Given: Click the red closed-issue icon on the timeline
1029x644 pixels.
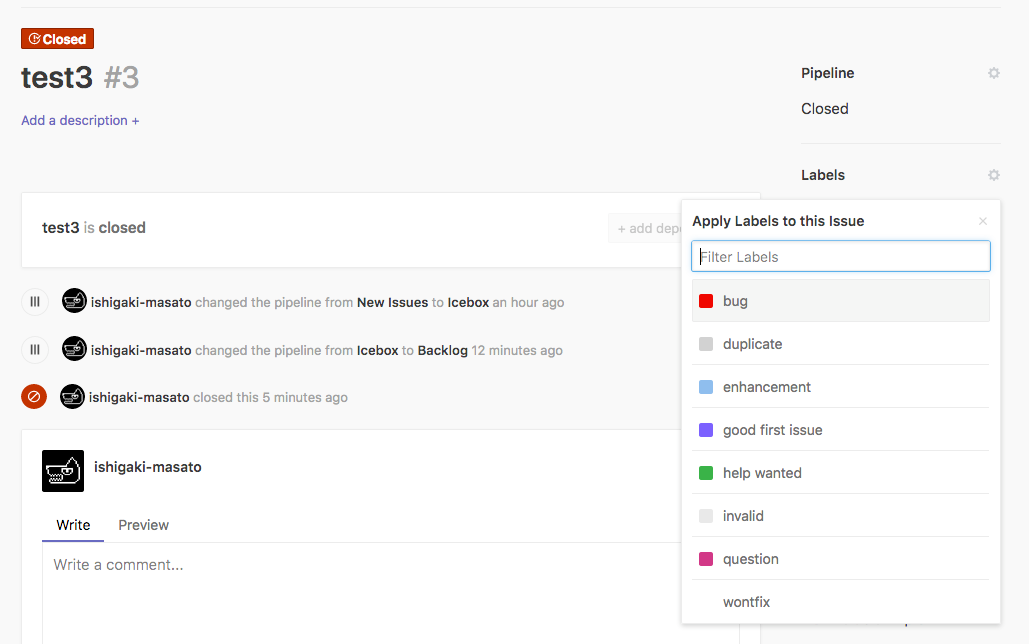Looking at the screenshot, I should pyautogui.click(x=33, y=396).
